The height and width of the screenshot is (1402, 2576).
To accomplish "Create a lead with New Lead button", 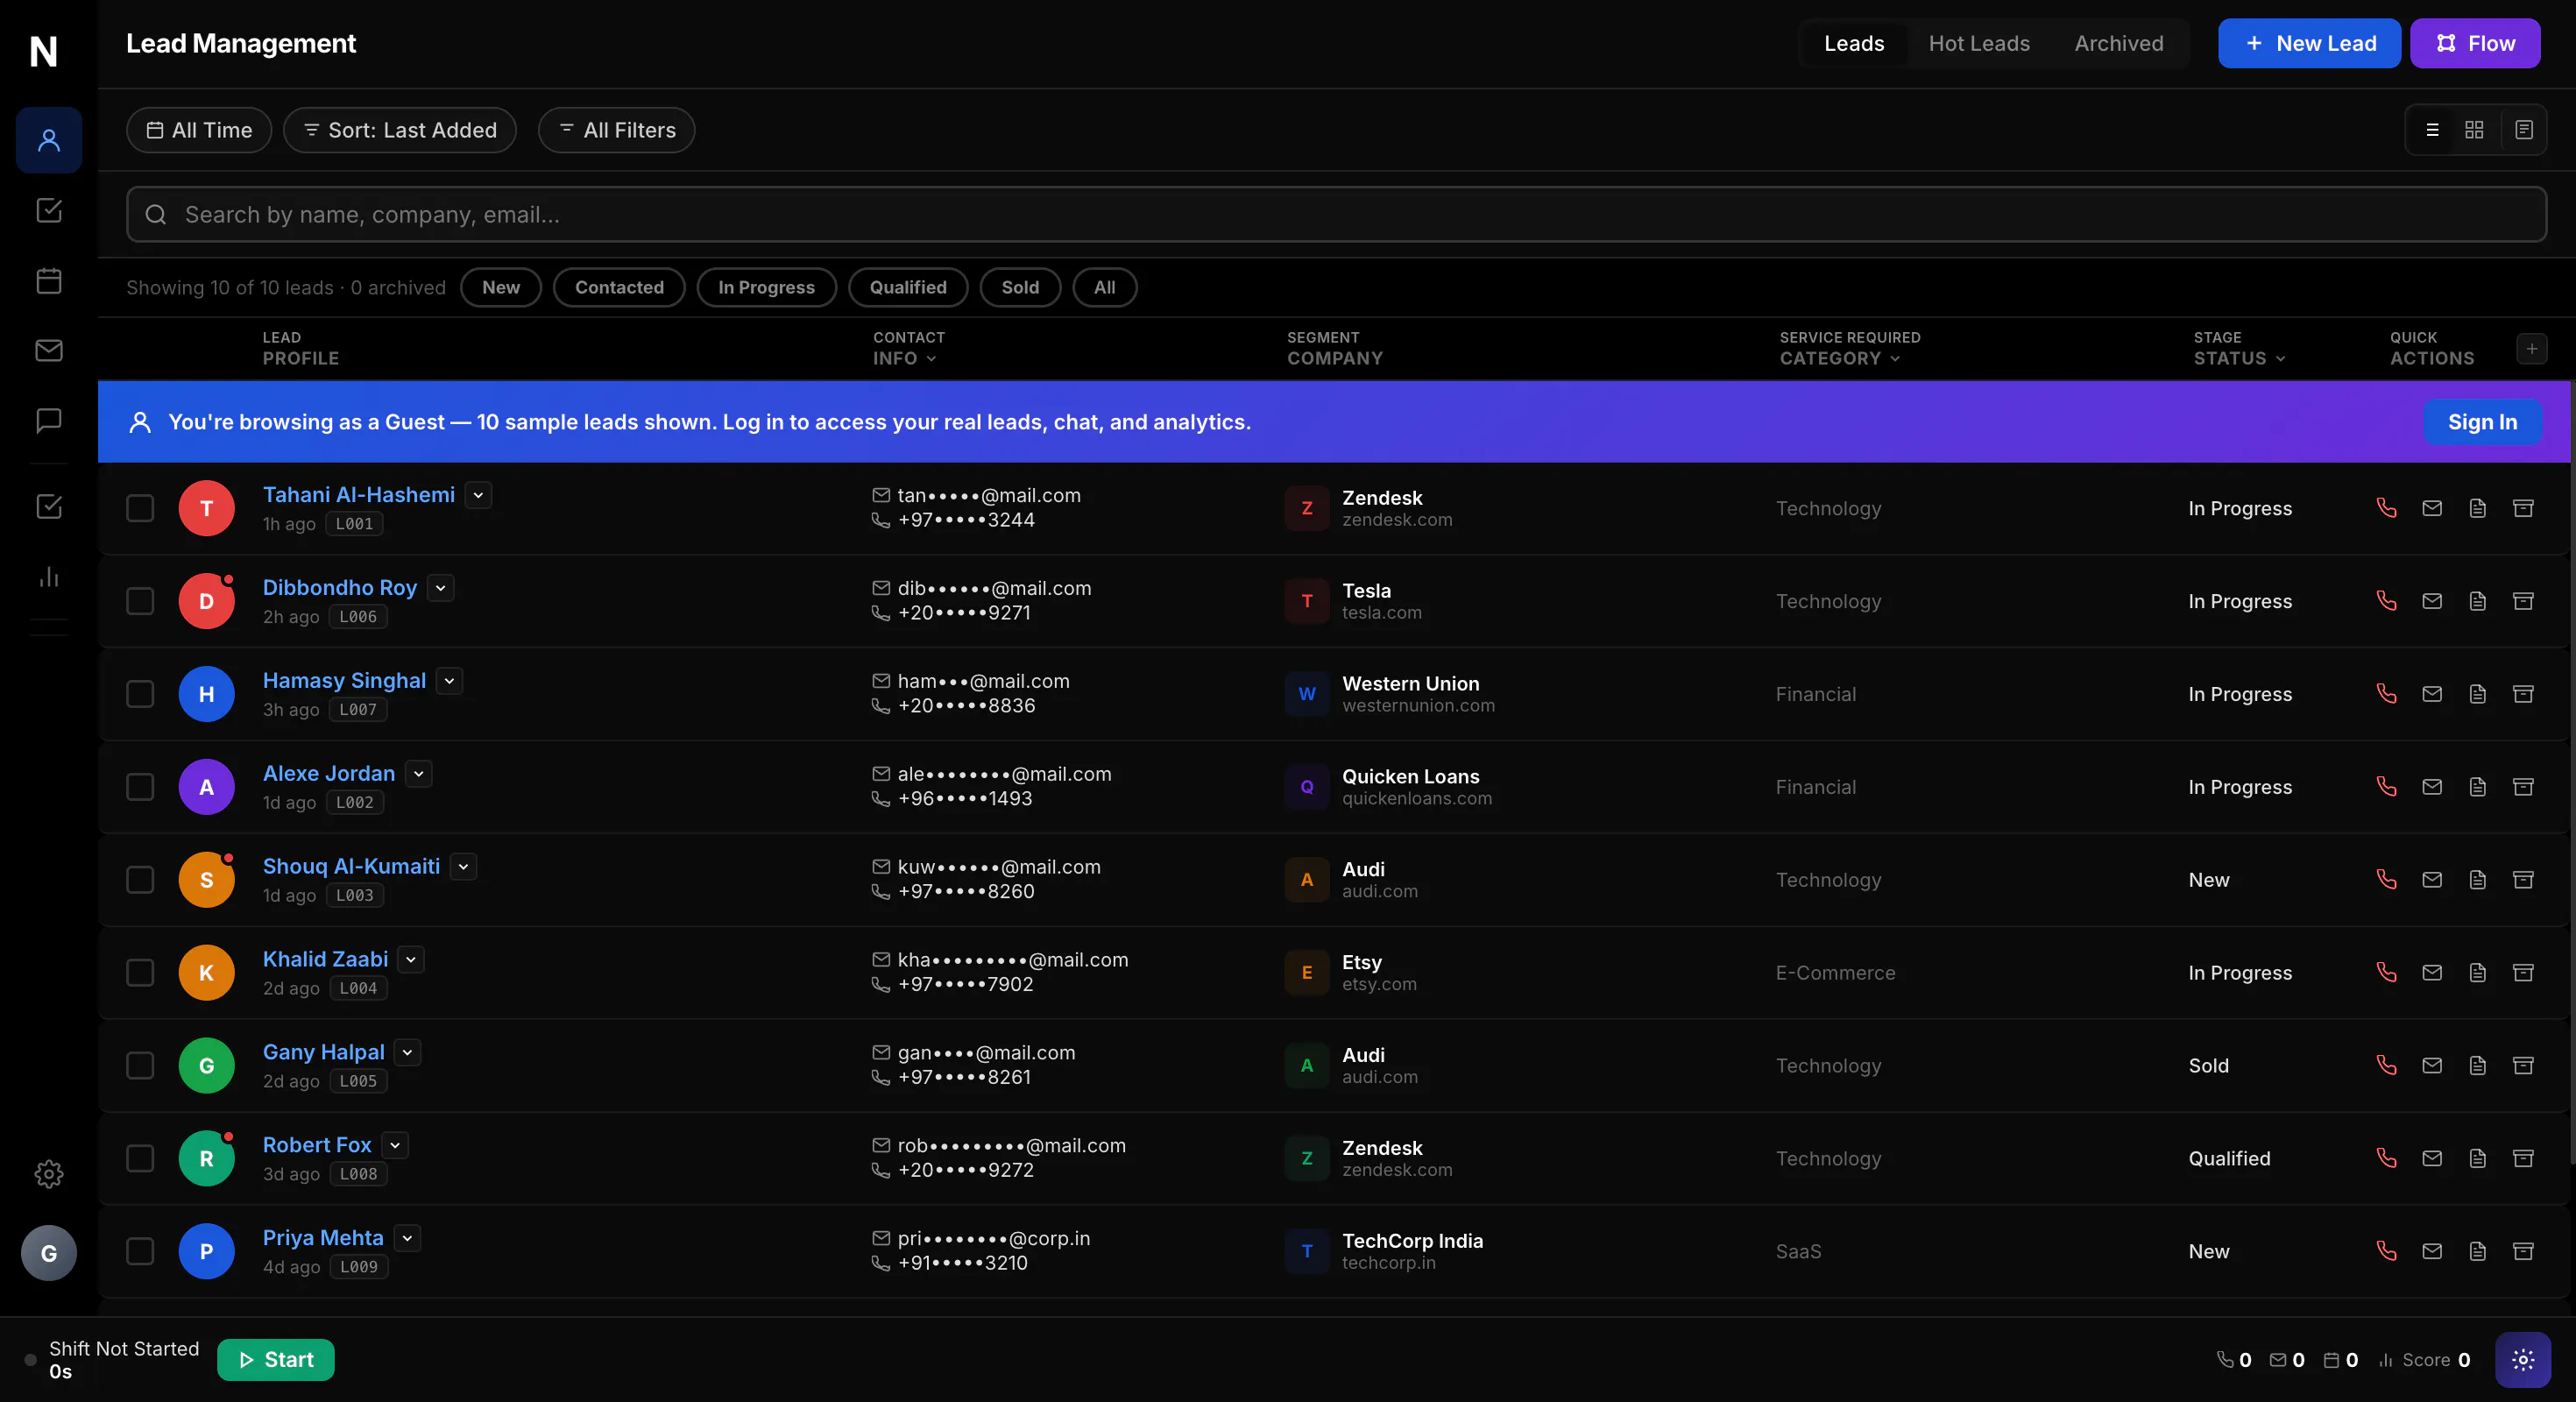I will point(2309,44).
